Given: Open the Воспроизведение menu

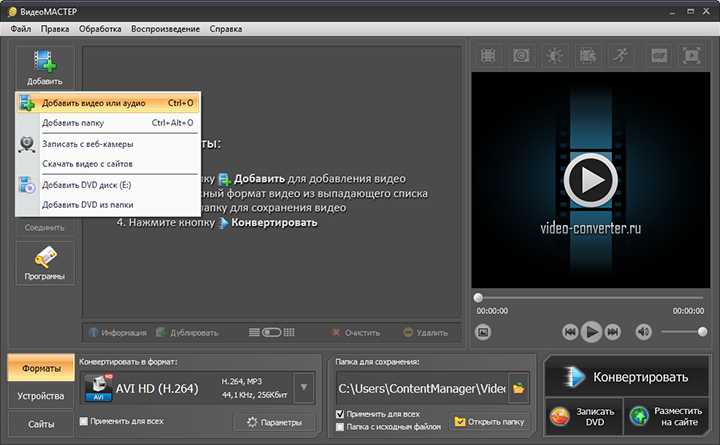Looking at the screenshot, I should (165, 28).
